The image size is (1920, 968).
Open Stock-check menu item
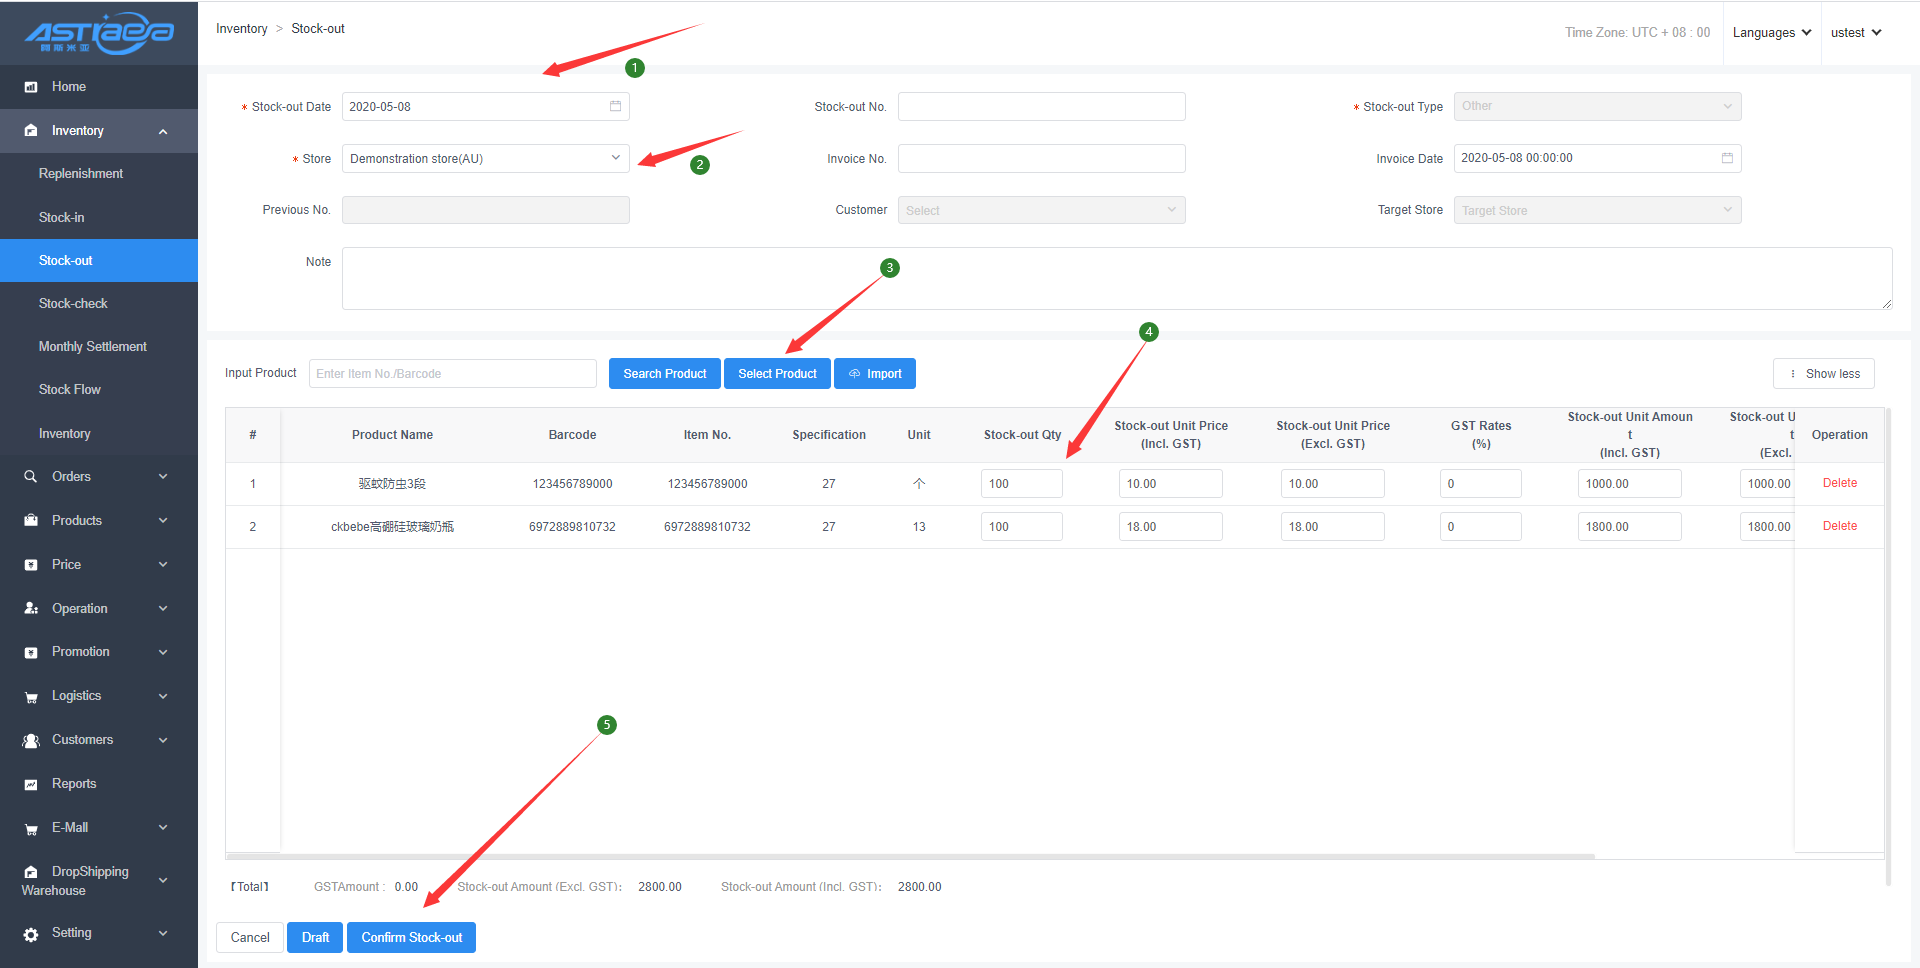coord(73,304)
